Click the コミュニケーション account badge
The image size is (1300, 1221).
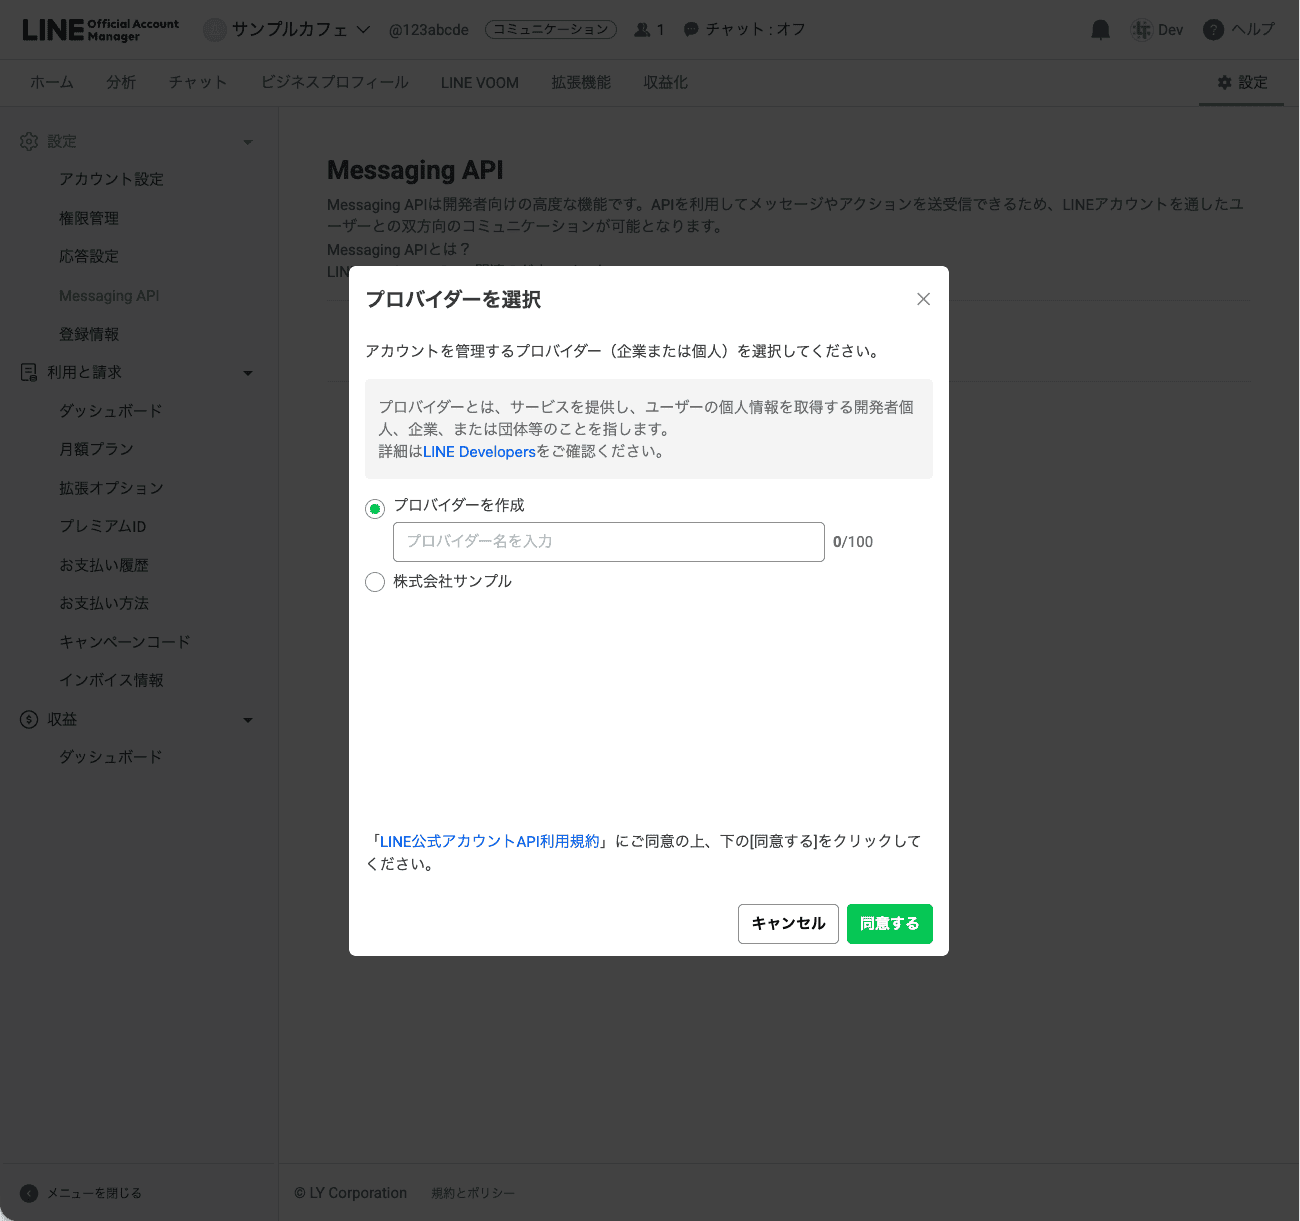tap(551, 30)
